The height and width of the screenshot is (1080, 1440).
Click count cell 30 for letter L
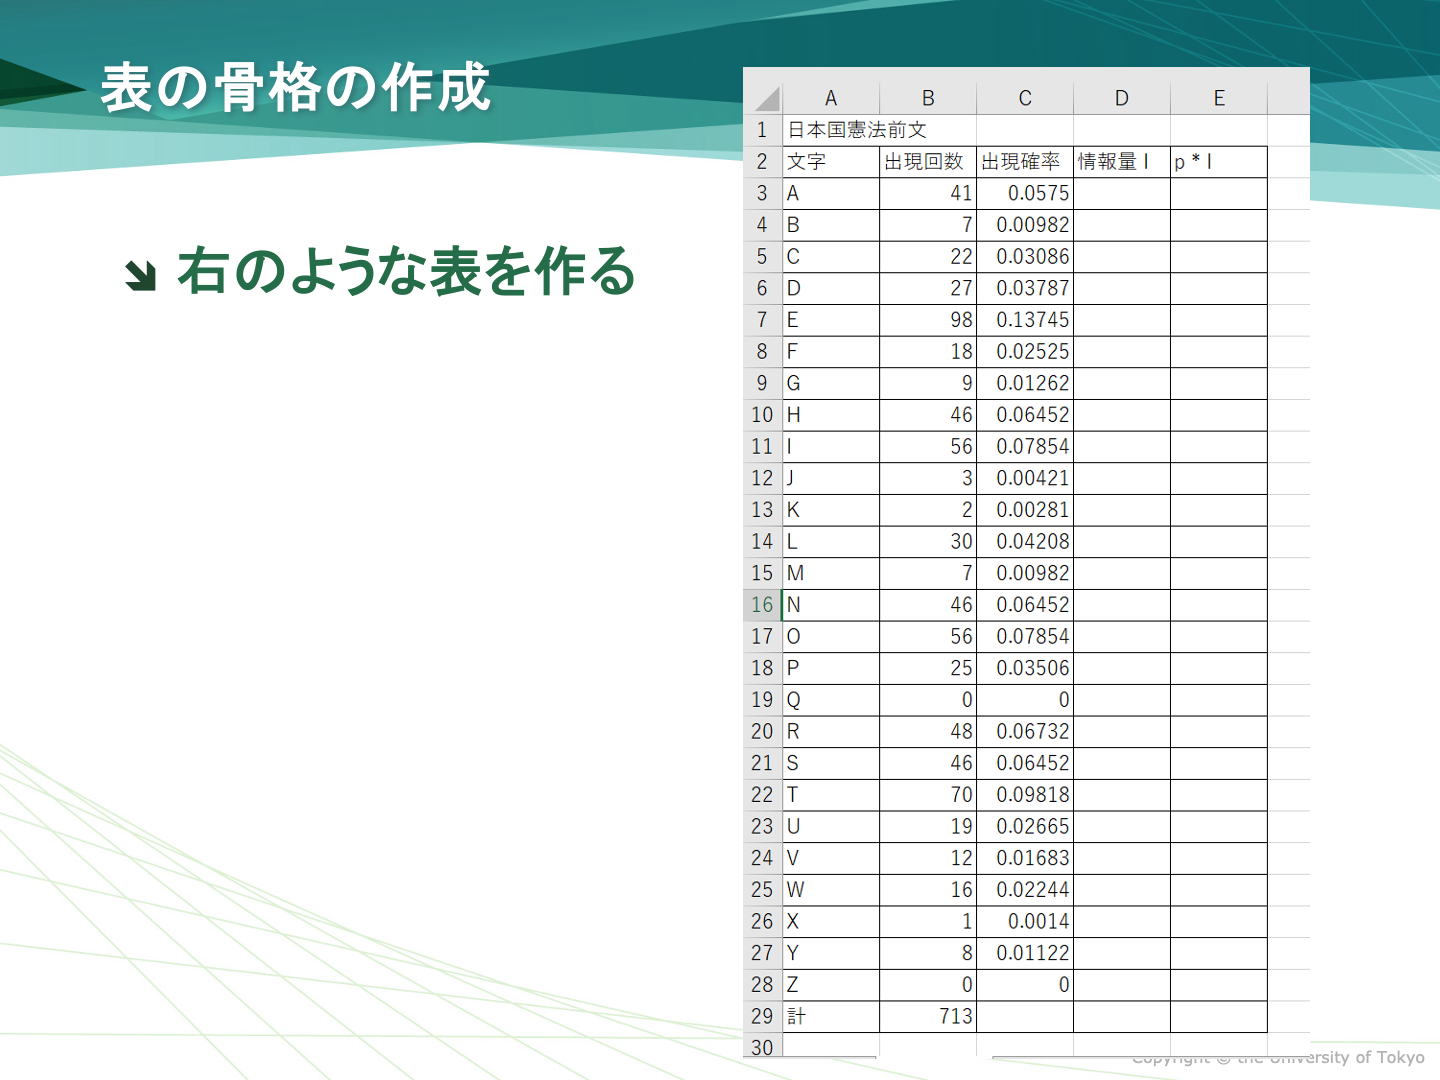click(928, 542)
